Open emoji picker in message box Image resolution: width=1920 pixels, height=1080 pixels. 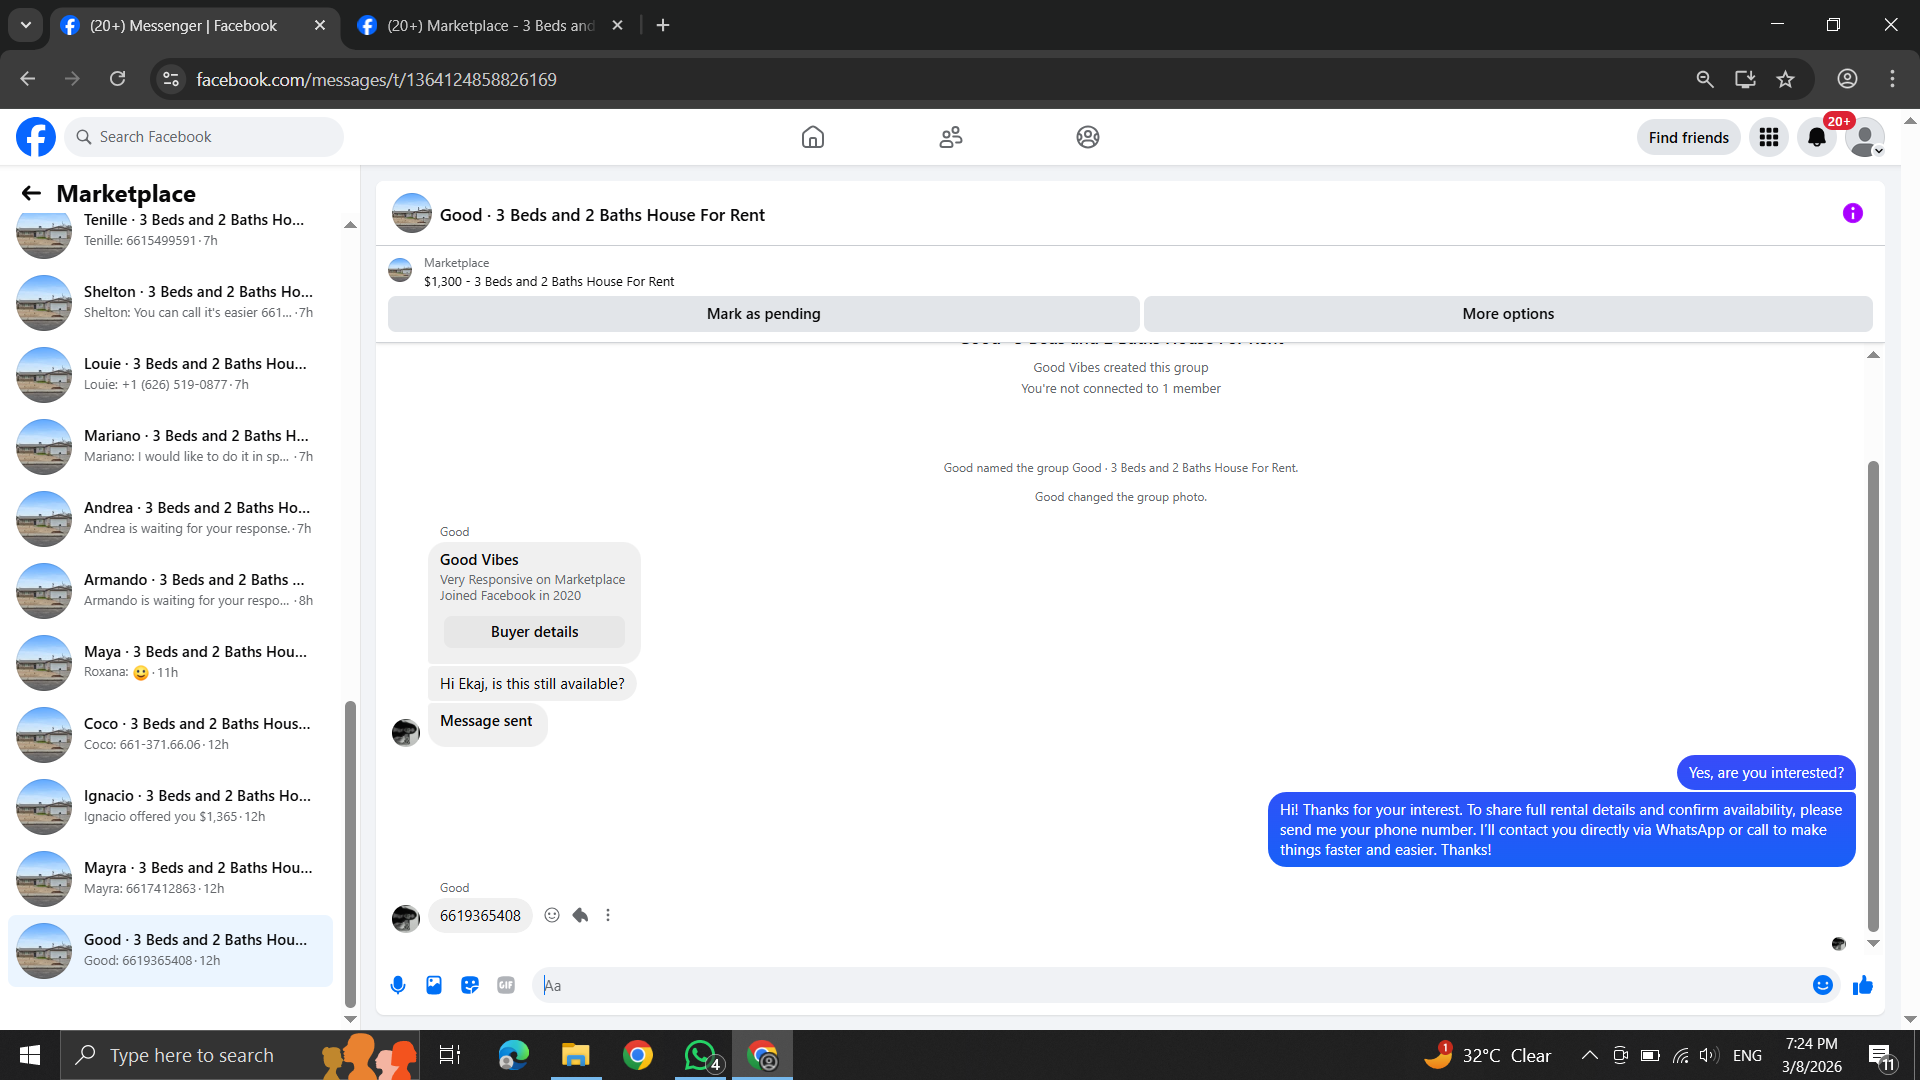[1822, 985]
